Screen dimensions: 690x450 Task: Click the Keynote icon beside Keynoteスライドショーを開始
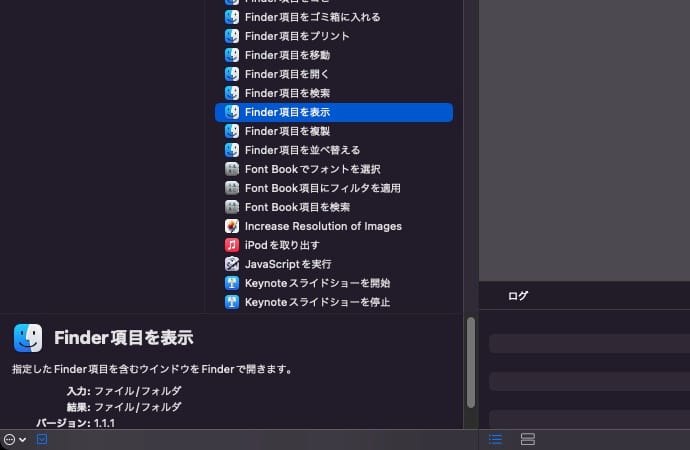click(x=232, y=283)
